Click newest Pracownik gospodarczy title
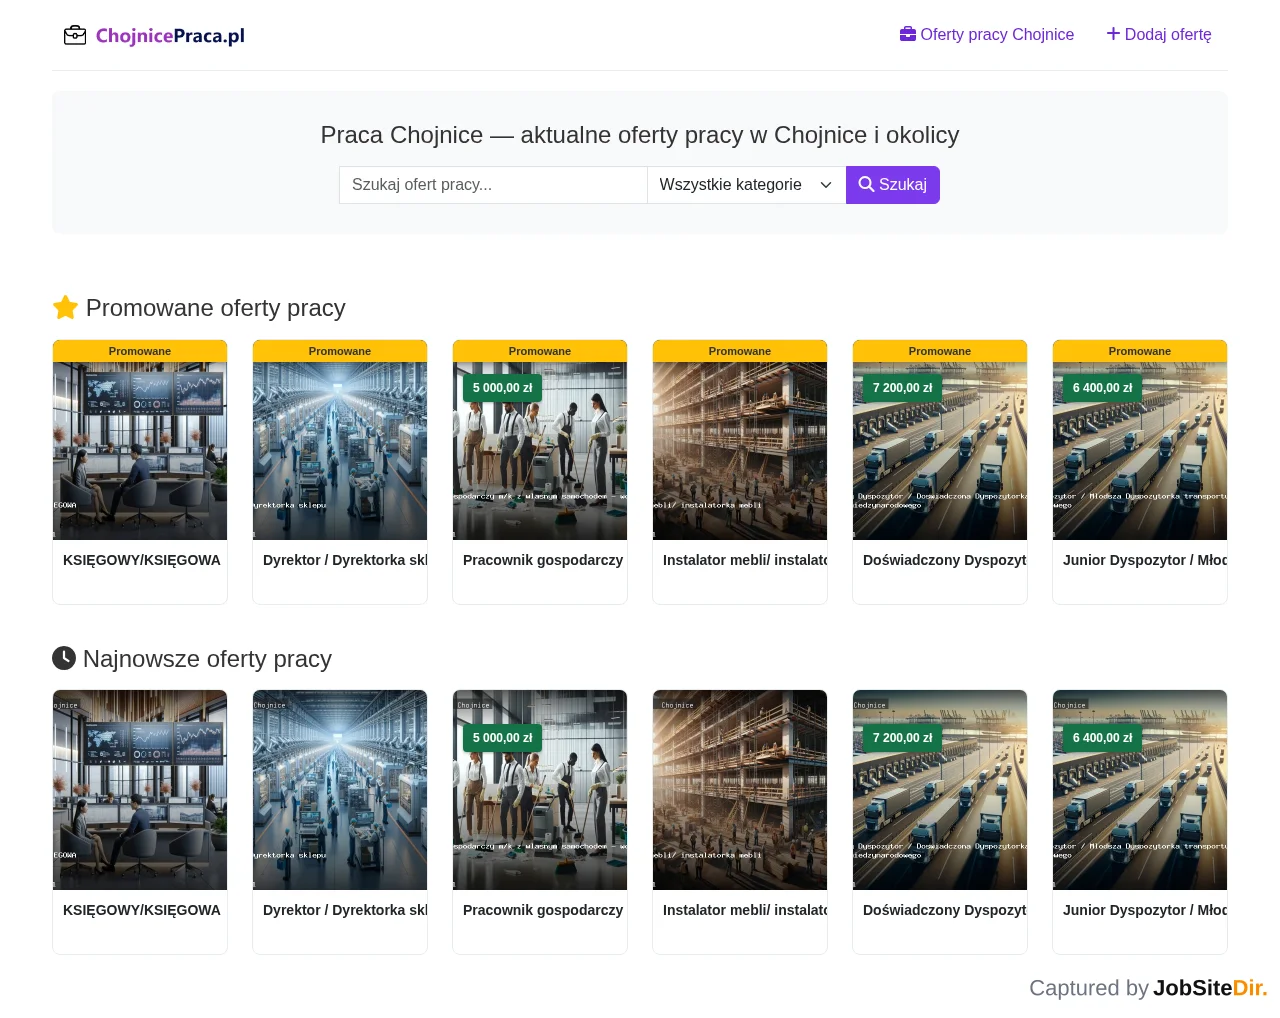Screen dimensions: 1280x1018 (543, 910)
